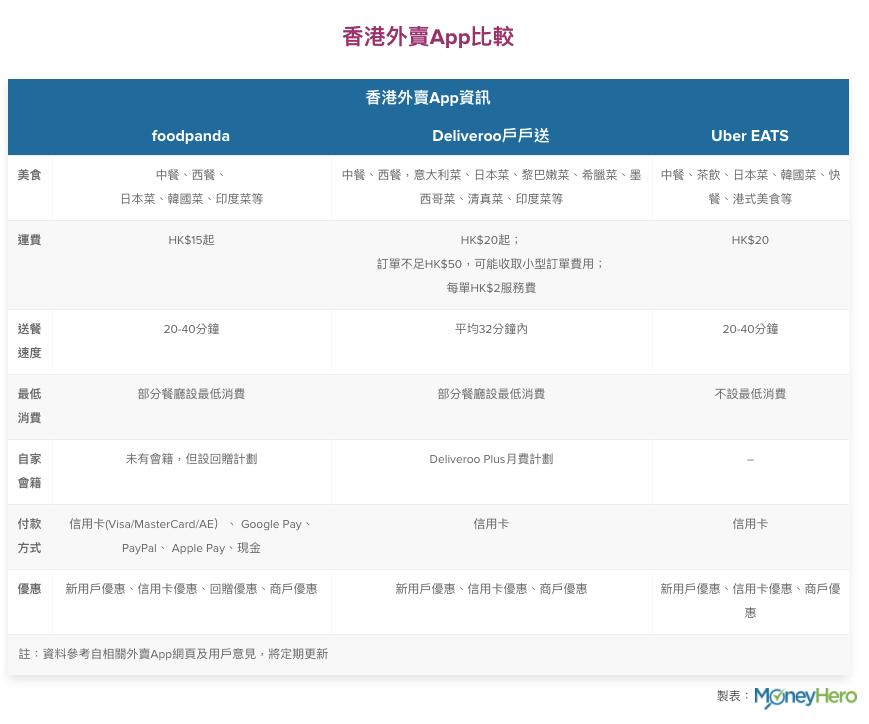Select the foodpanda column header
869x724 pixels.
[x=191, y=136]
